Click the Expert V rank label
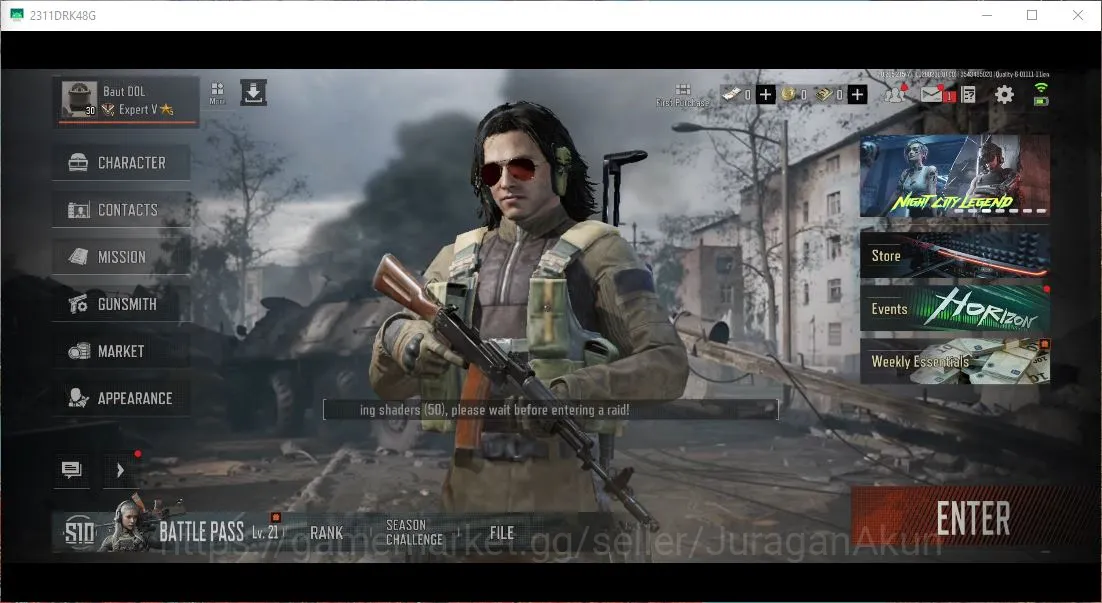 (138, 110)
